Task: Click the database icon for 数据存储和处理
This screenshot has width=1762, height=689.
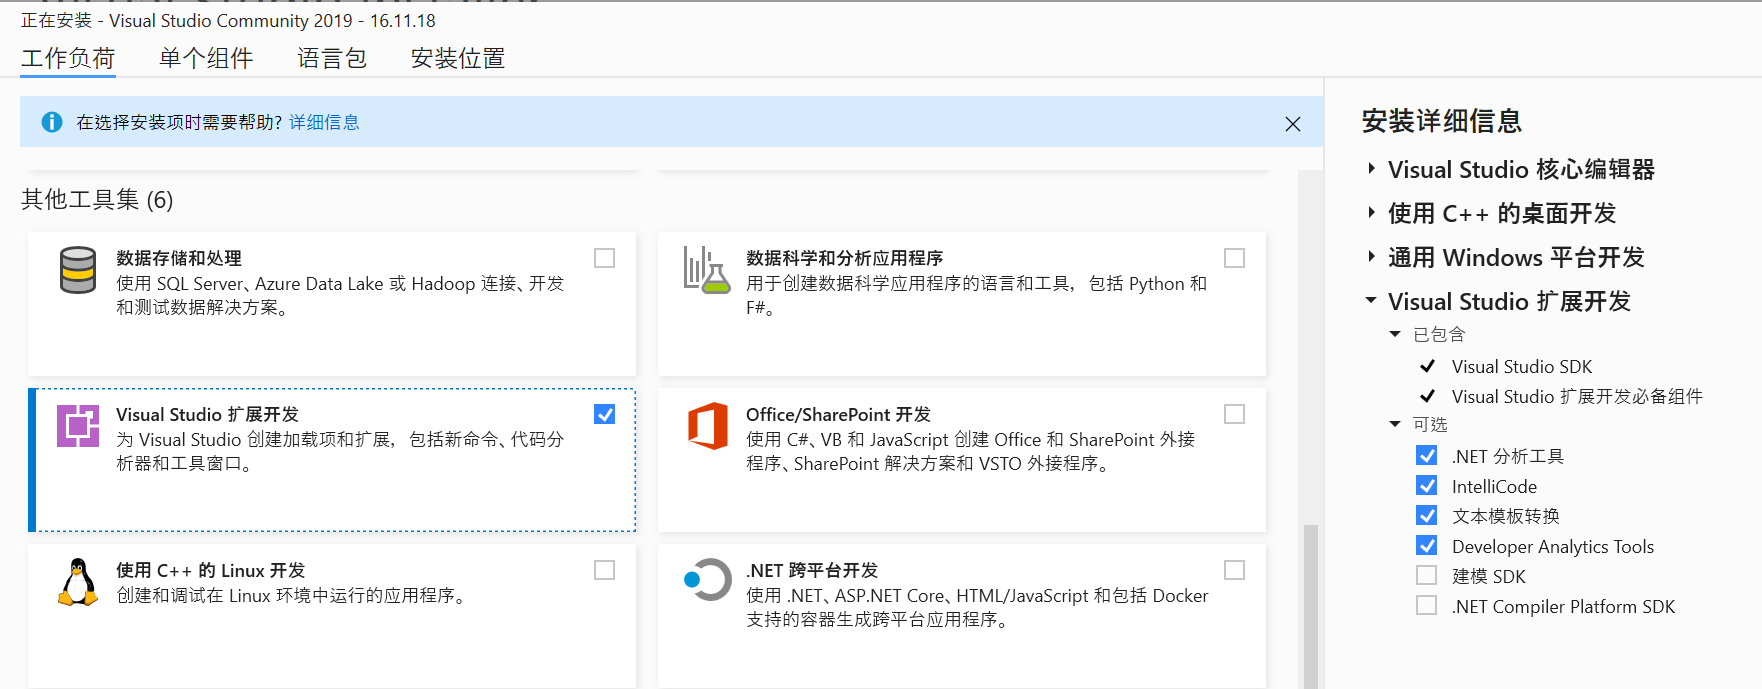Action: point(78,270)
